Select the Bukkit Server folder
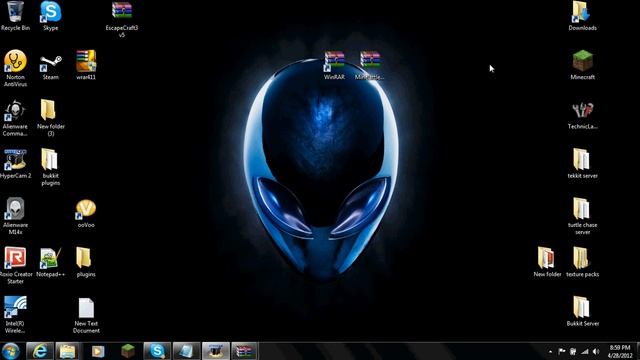The height and width of the screenshot is (360, 640). click(x=582, y=311)
